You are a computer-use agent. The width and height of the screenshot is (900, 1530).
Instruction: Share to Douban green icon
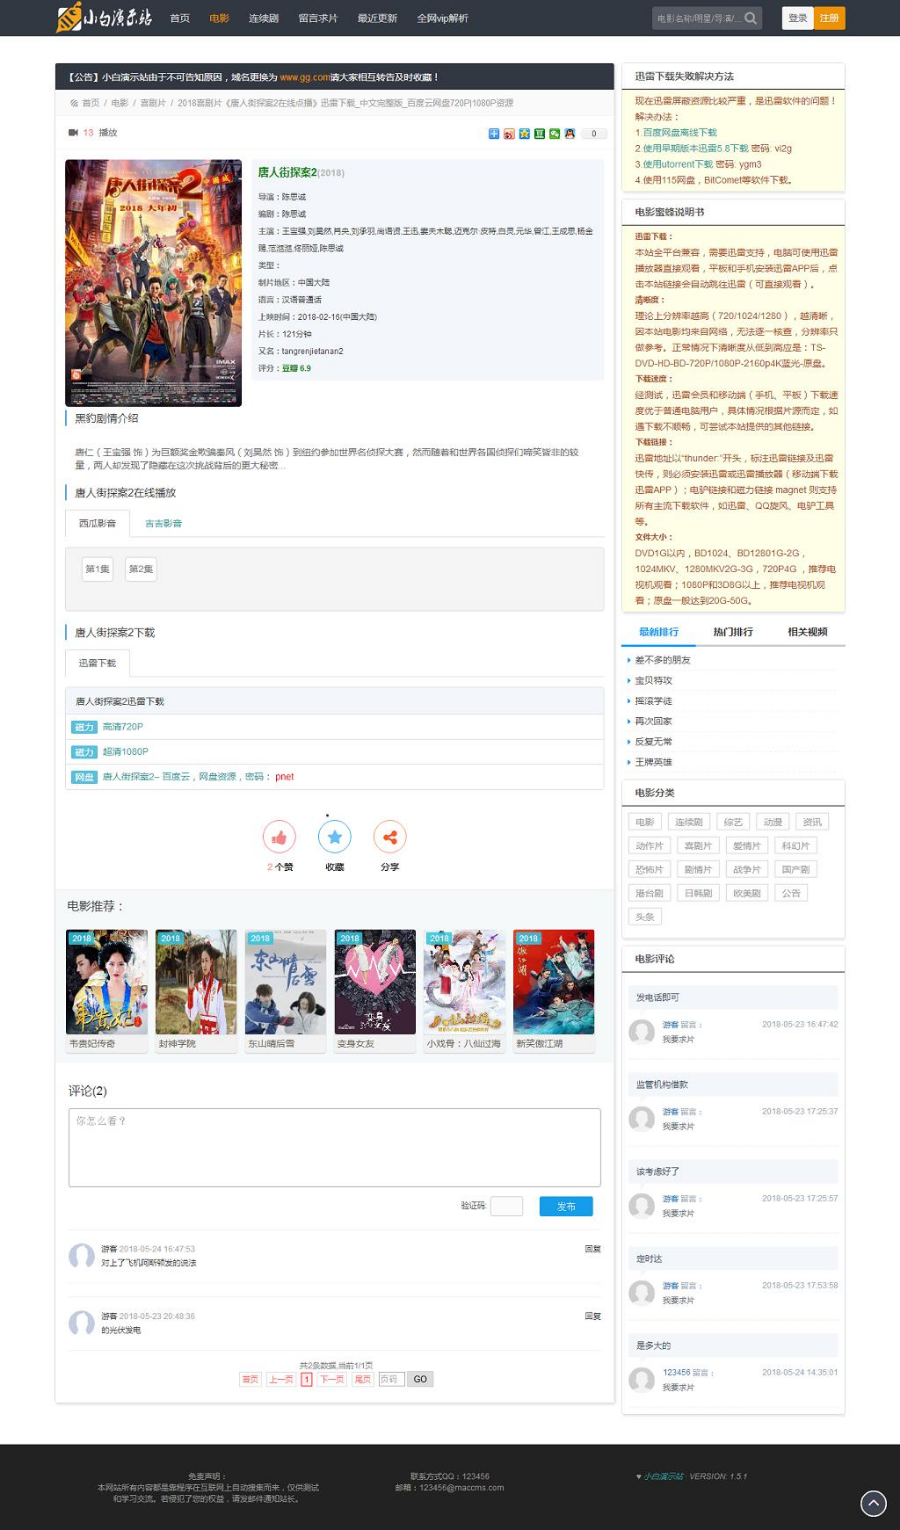[x=539, y=133]
